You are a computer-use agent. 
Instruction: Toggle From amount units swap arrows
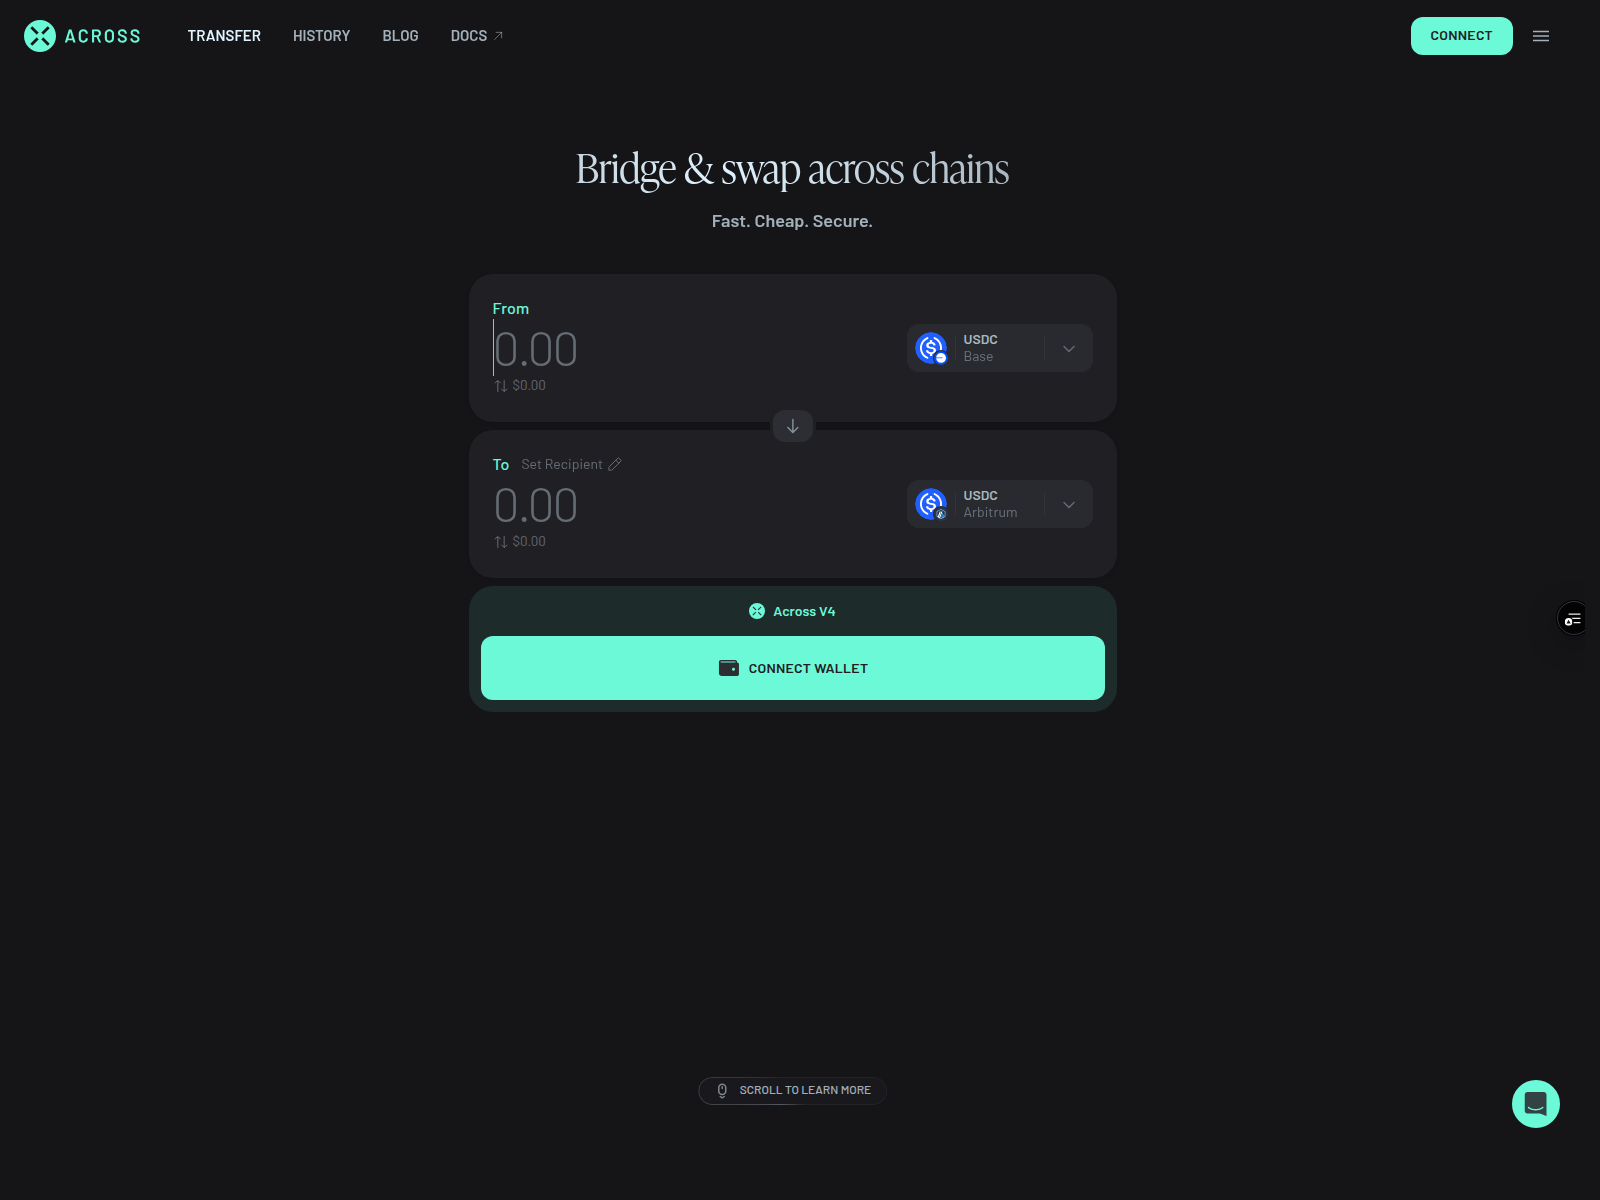coord(501,386)
